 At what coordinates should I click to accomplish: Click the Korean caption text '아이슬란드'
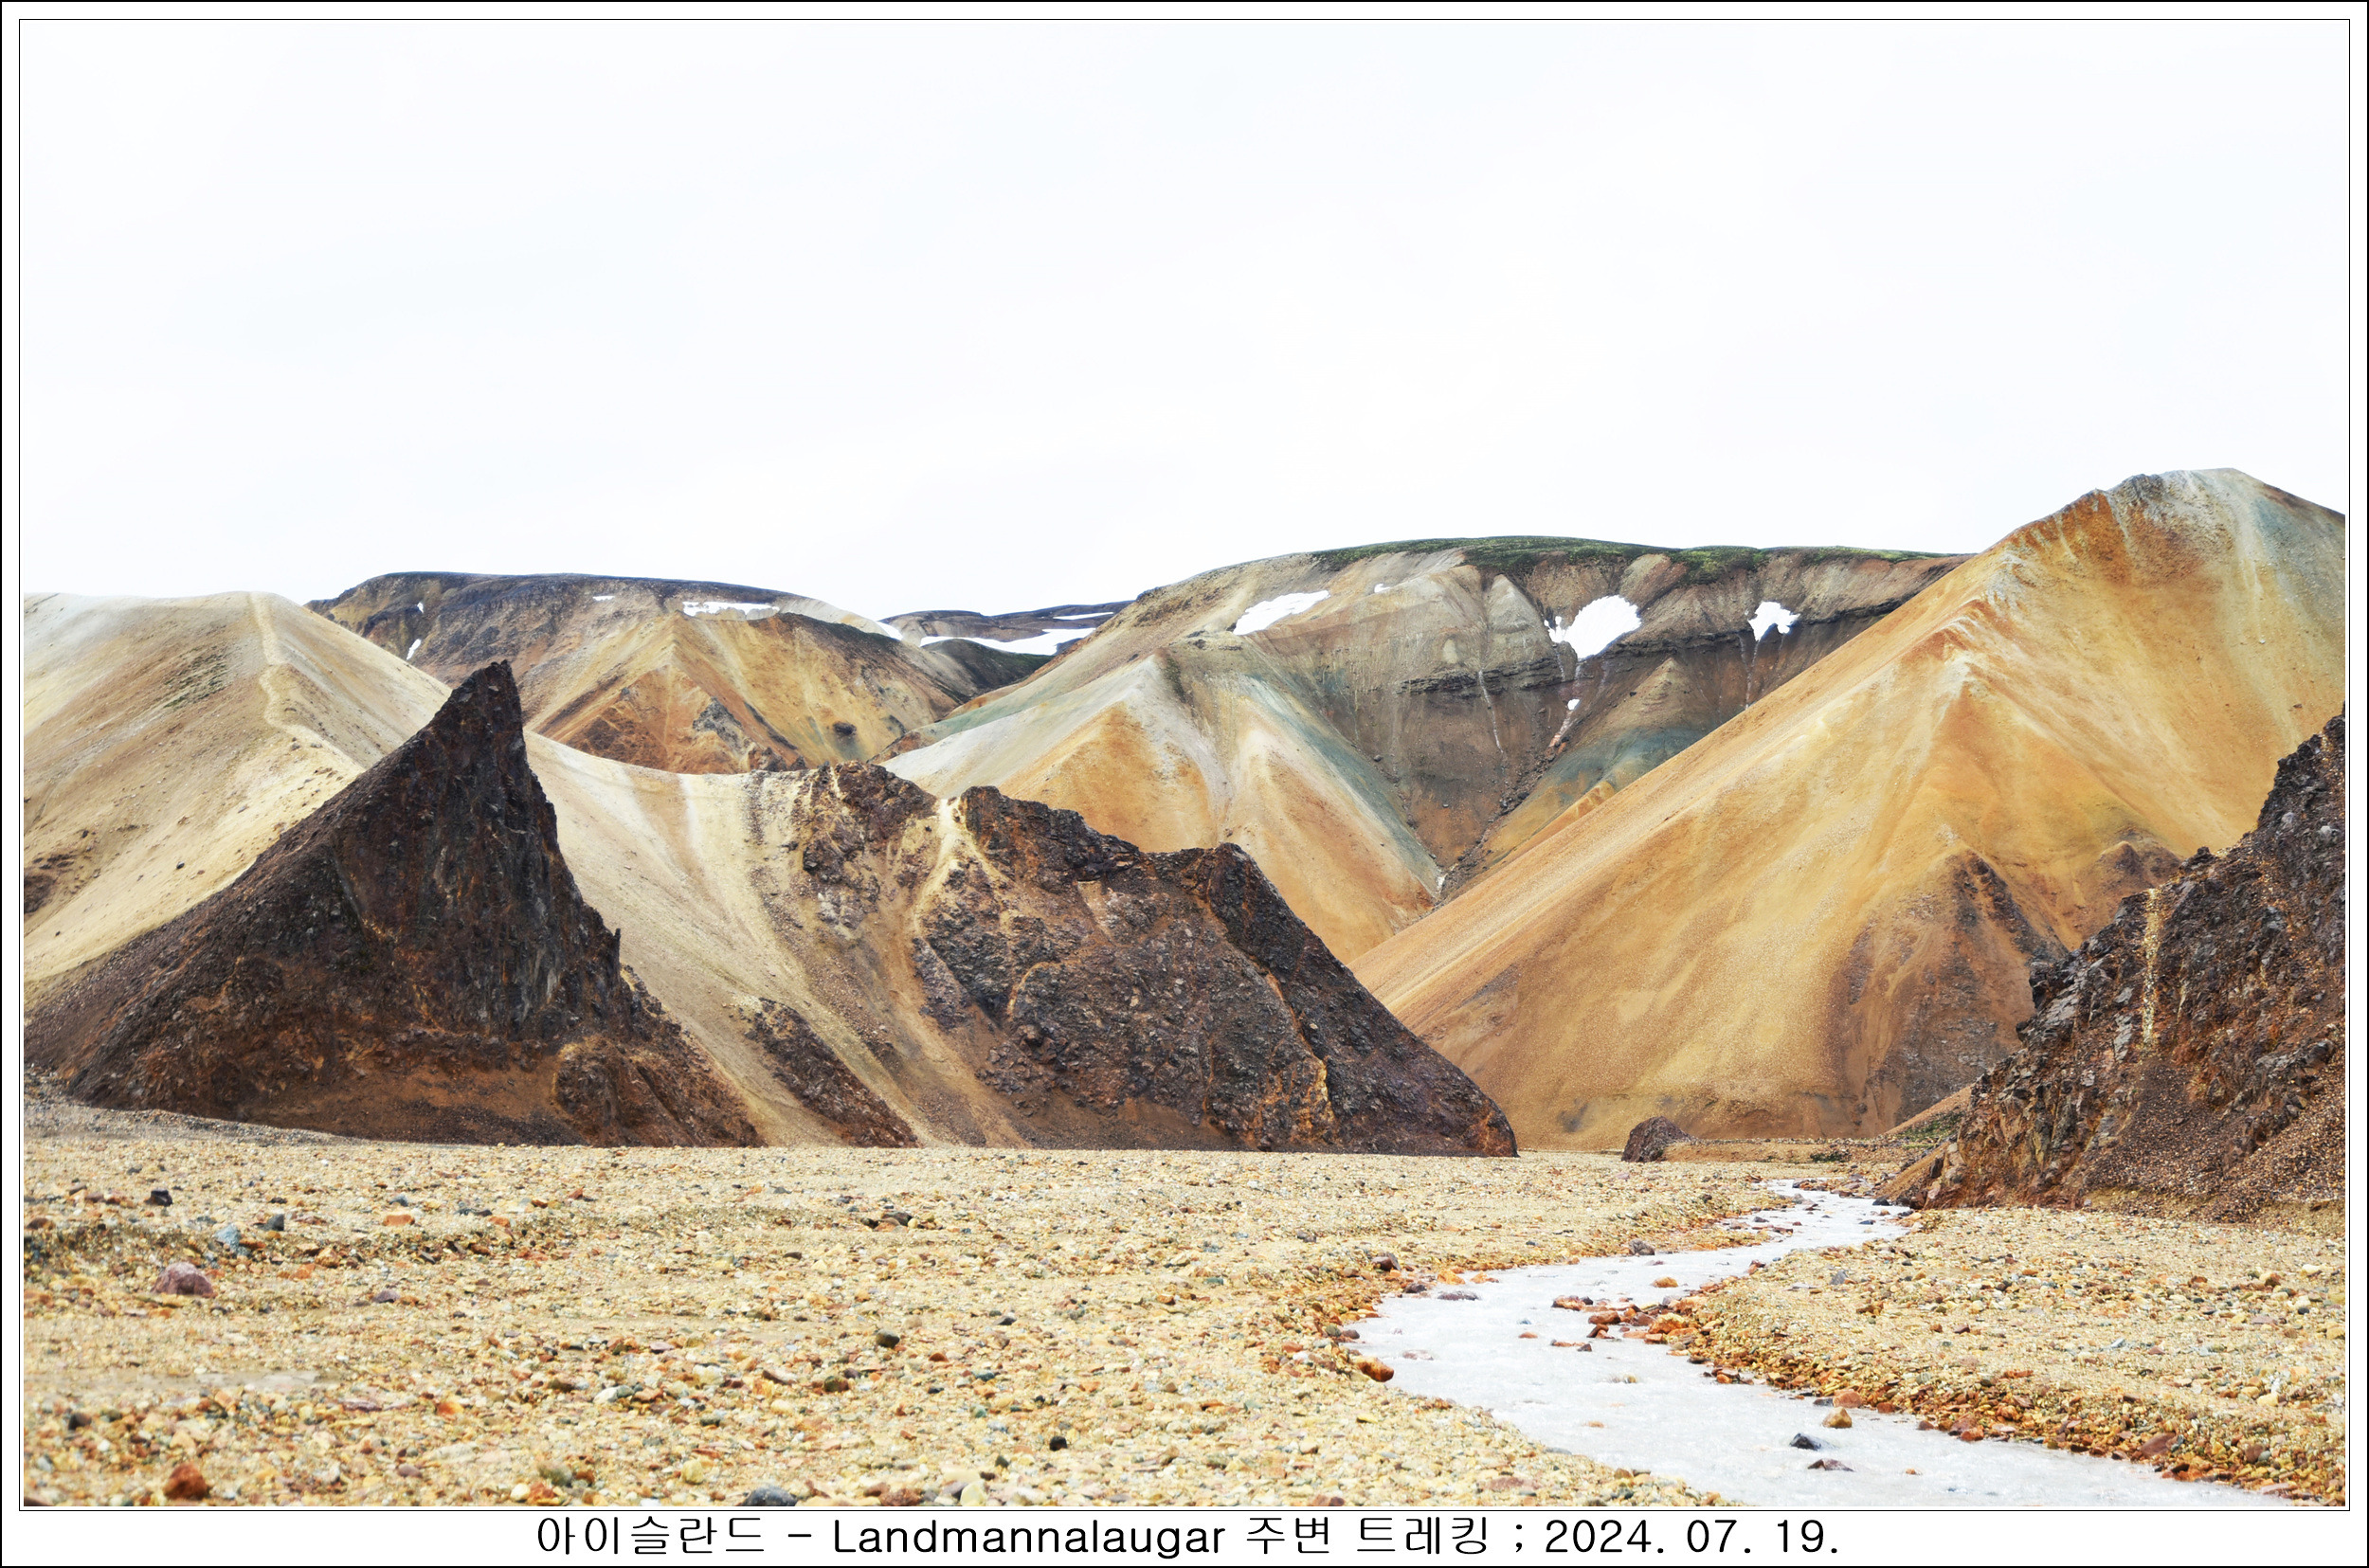[651, 1536]
